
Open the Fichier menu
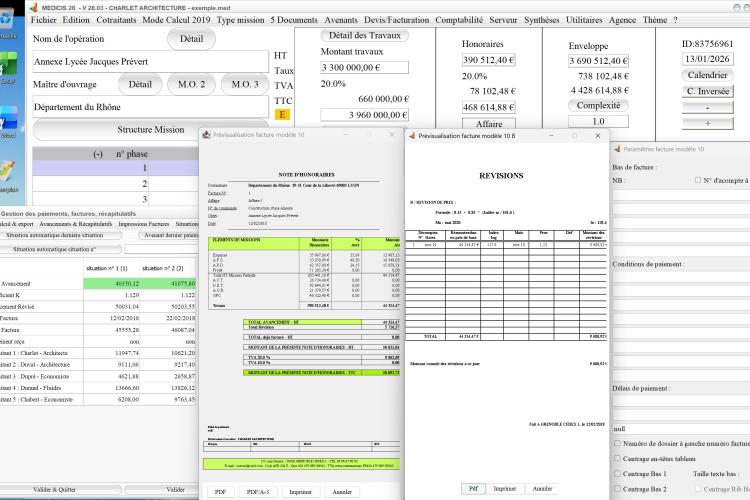44,20
